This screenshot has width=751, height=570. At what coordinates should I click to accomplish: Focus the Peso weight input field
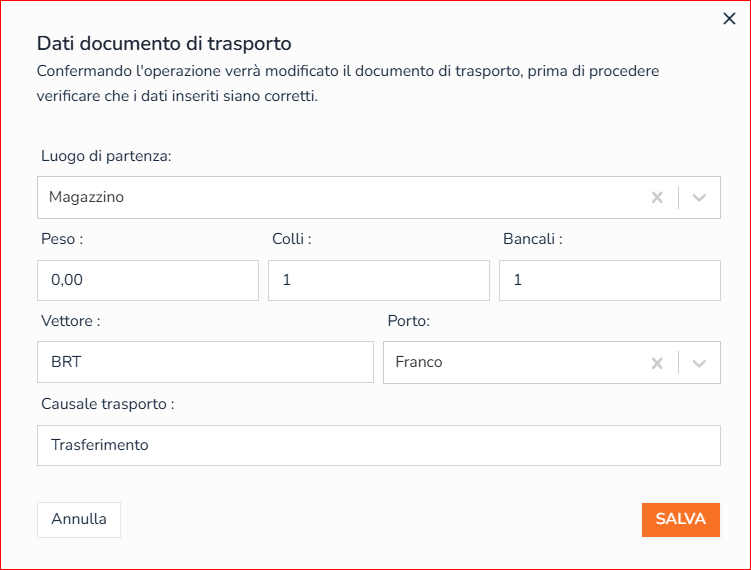tap(148, 281)
